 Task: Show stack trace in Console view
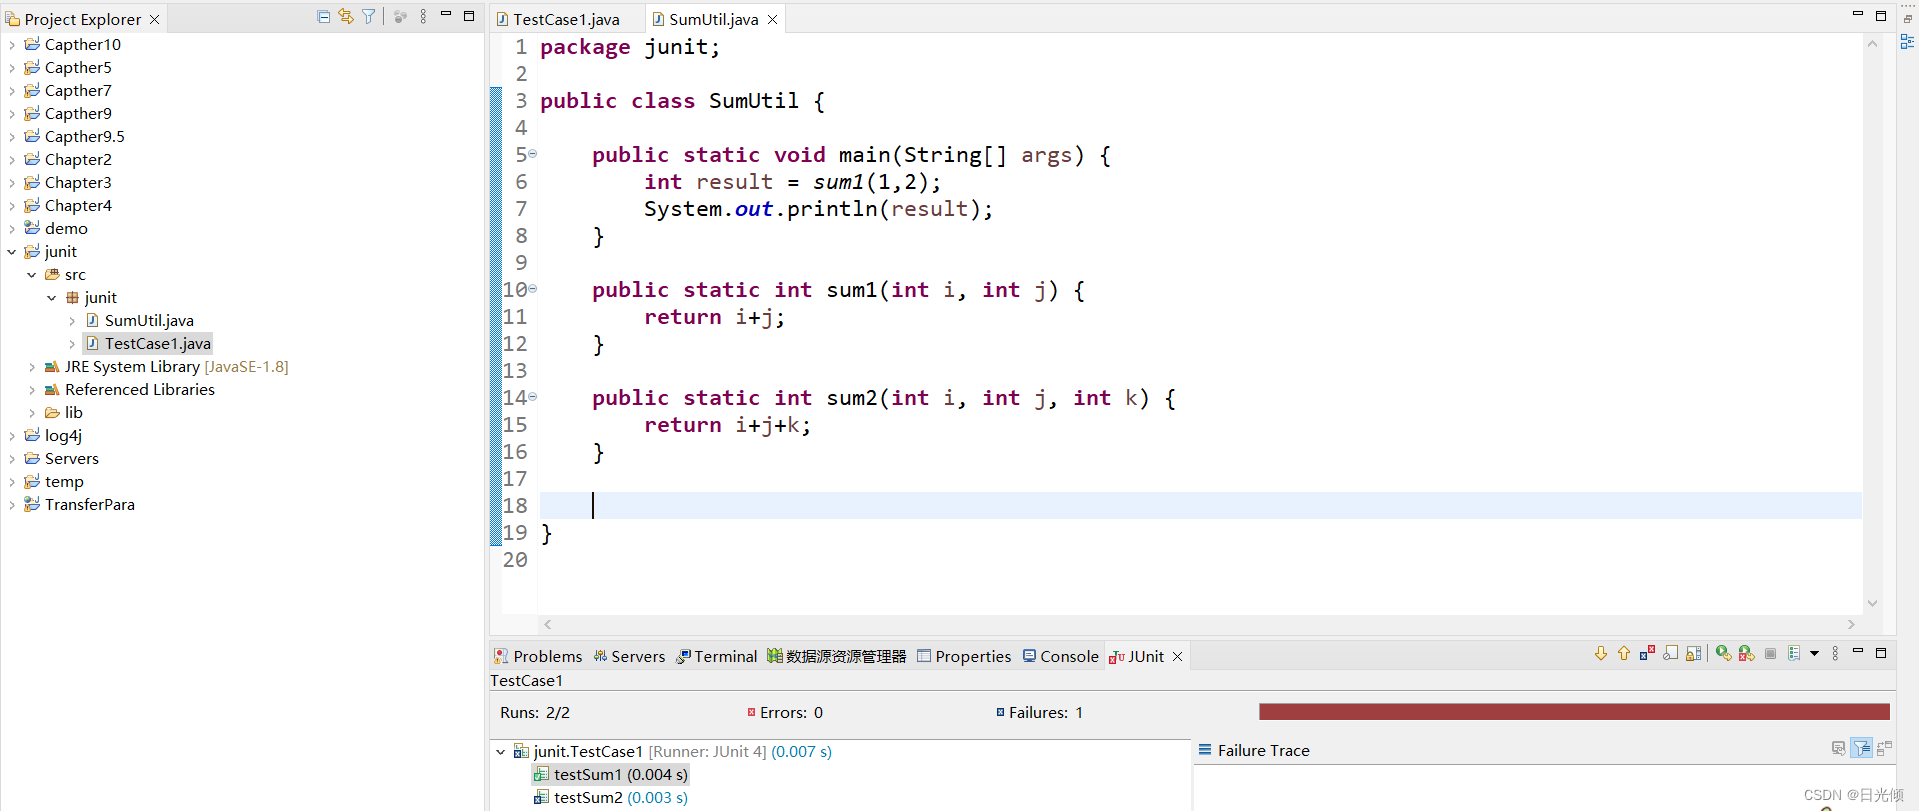point(1838,748)
